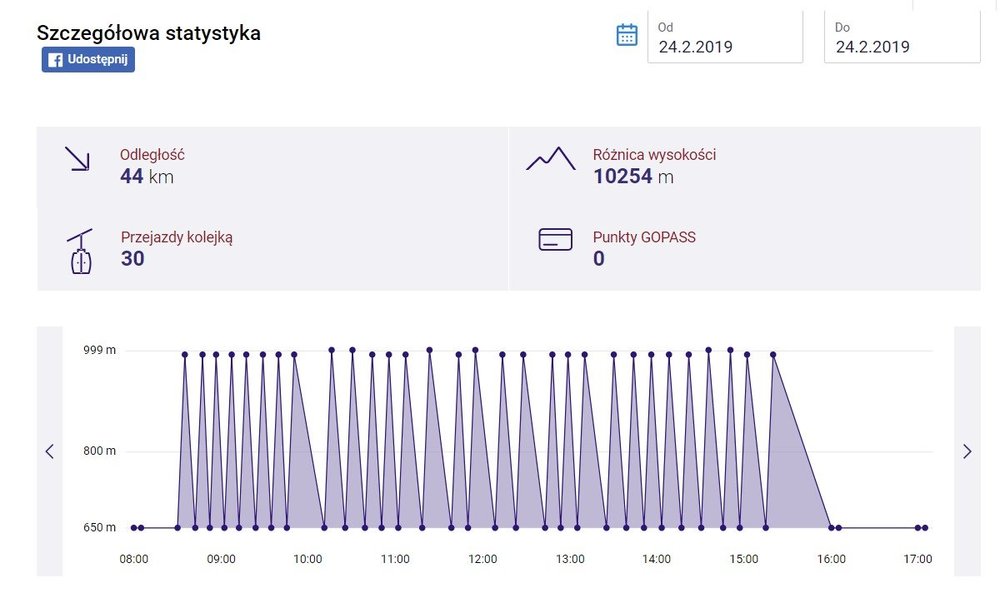This screenshot has height=593, width=1000.
Task: Click the 999 m axis label
Action: coord(99,350)
